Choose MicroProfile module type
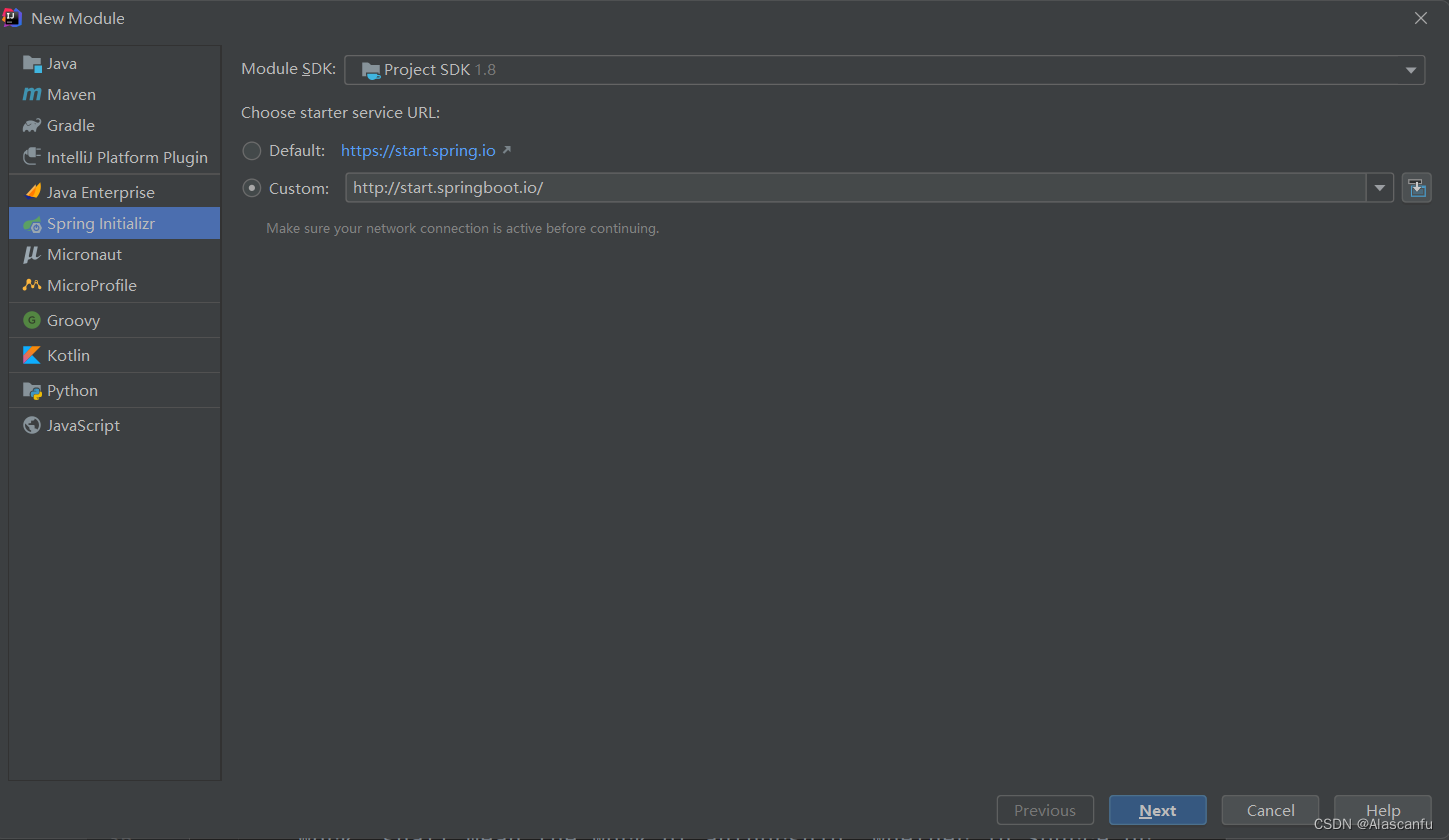 [x=115, y=286]
